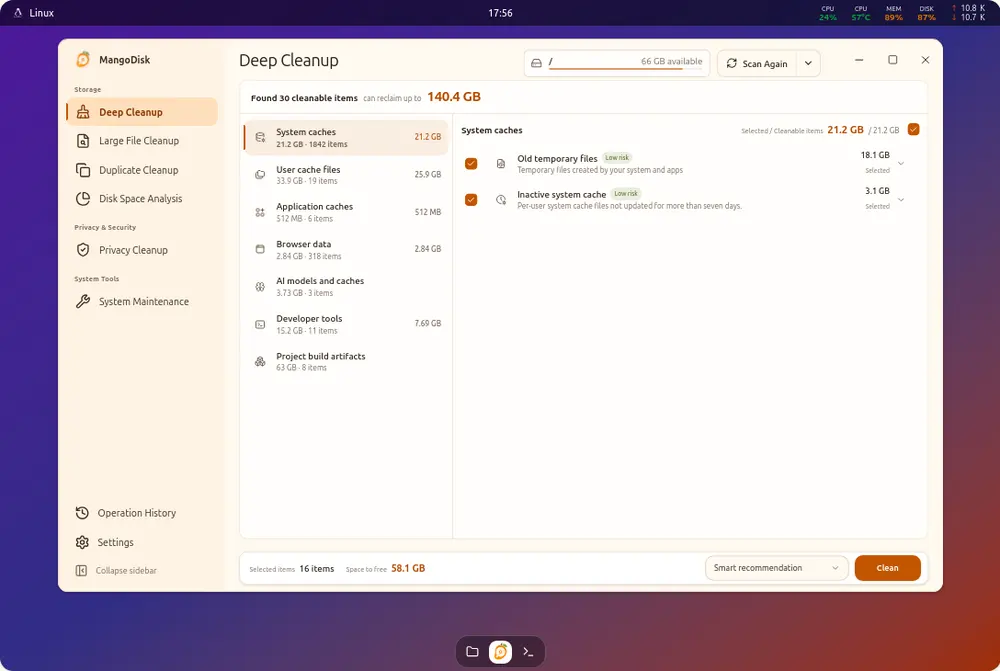
Task: Open the file manager in the dock
Action: [473, 652]
